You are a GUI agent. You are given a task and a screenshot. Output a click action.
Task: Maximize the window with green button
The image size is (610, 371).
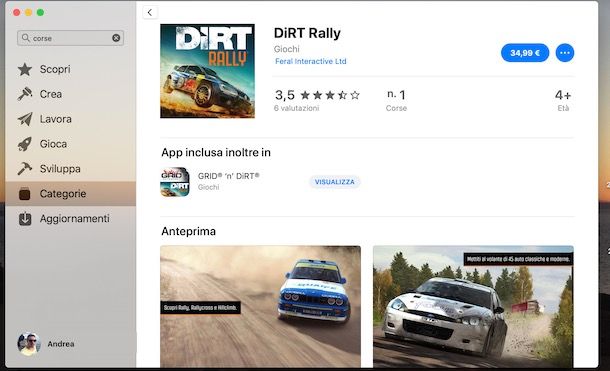(x=40, y=12)
